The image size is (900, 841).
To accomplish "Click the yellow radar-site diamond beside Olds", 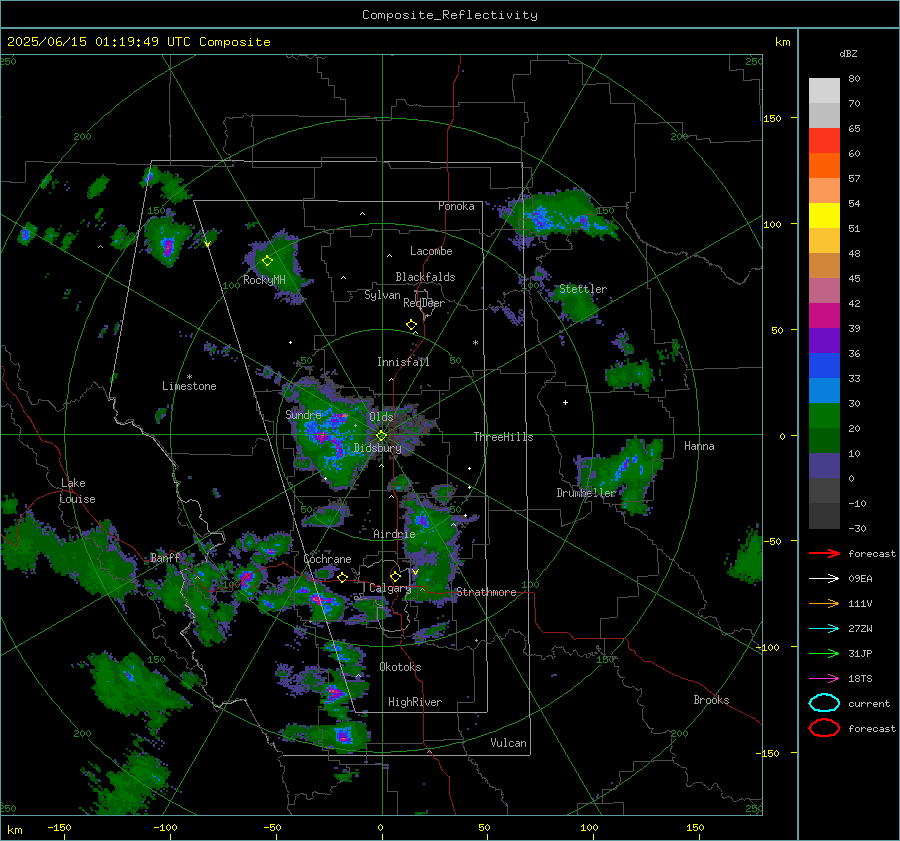I will click(x=381, y=436).
